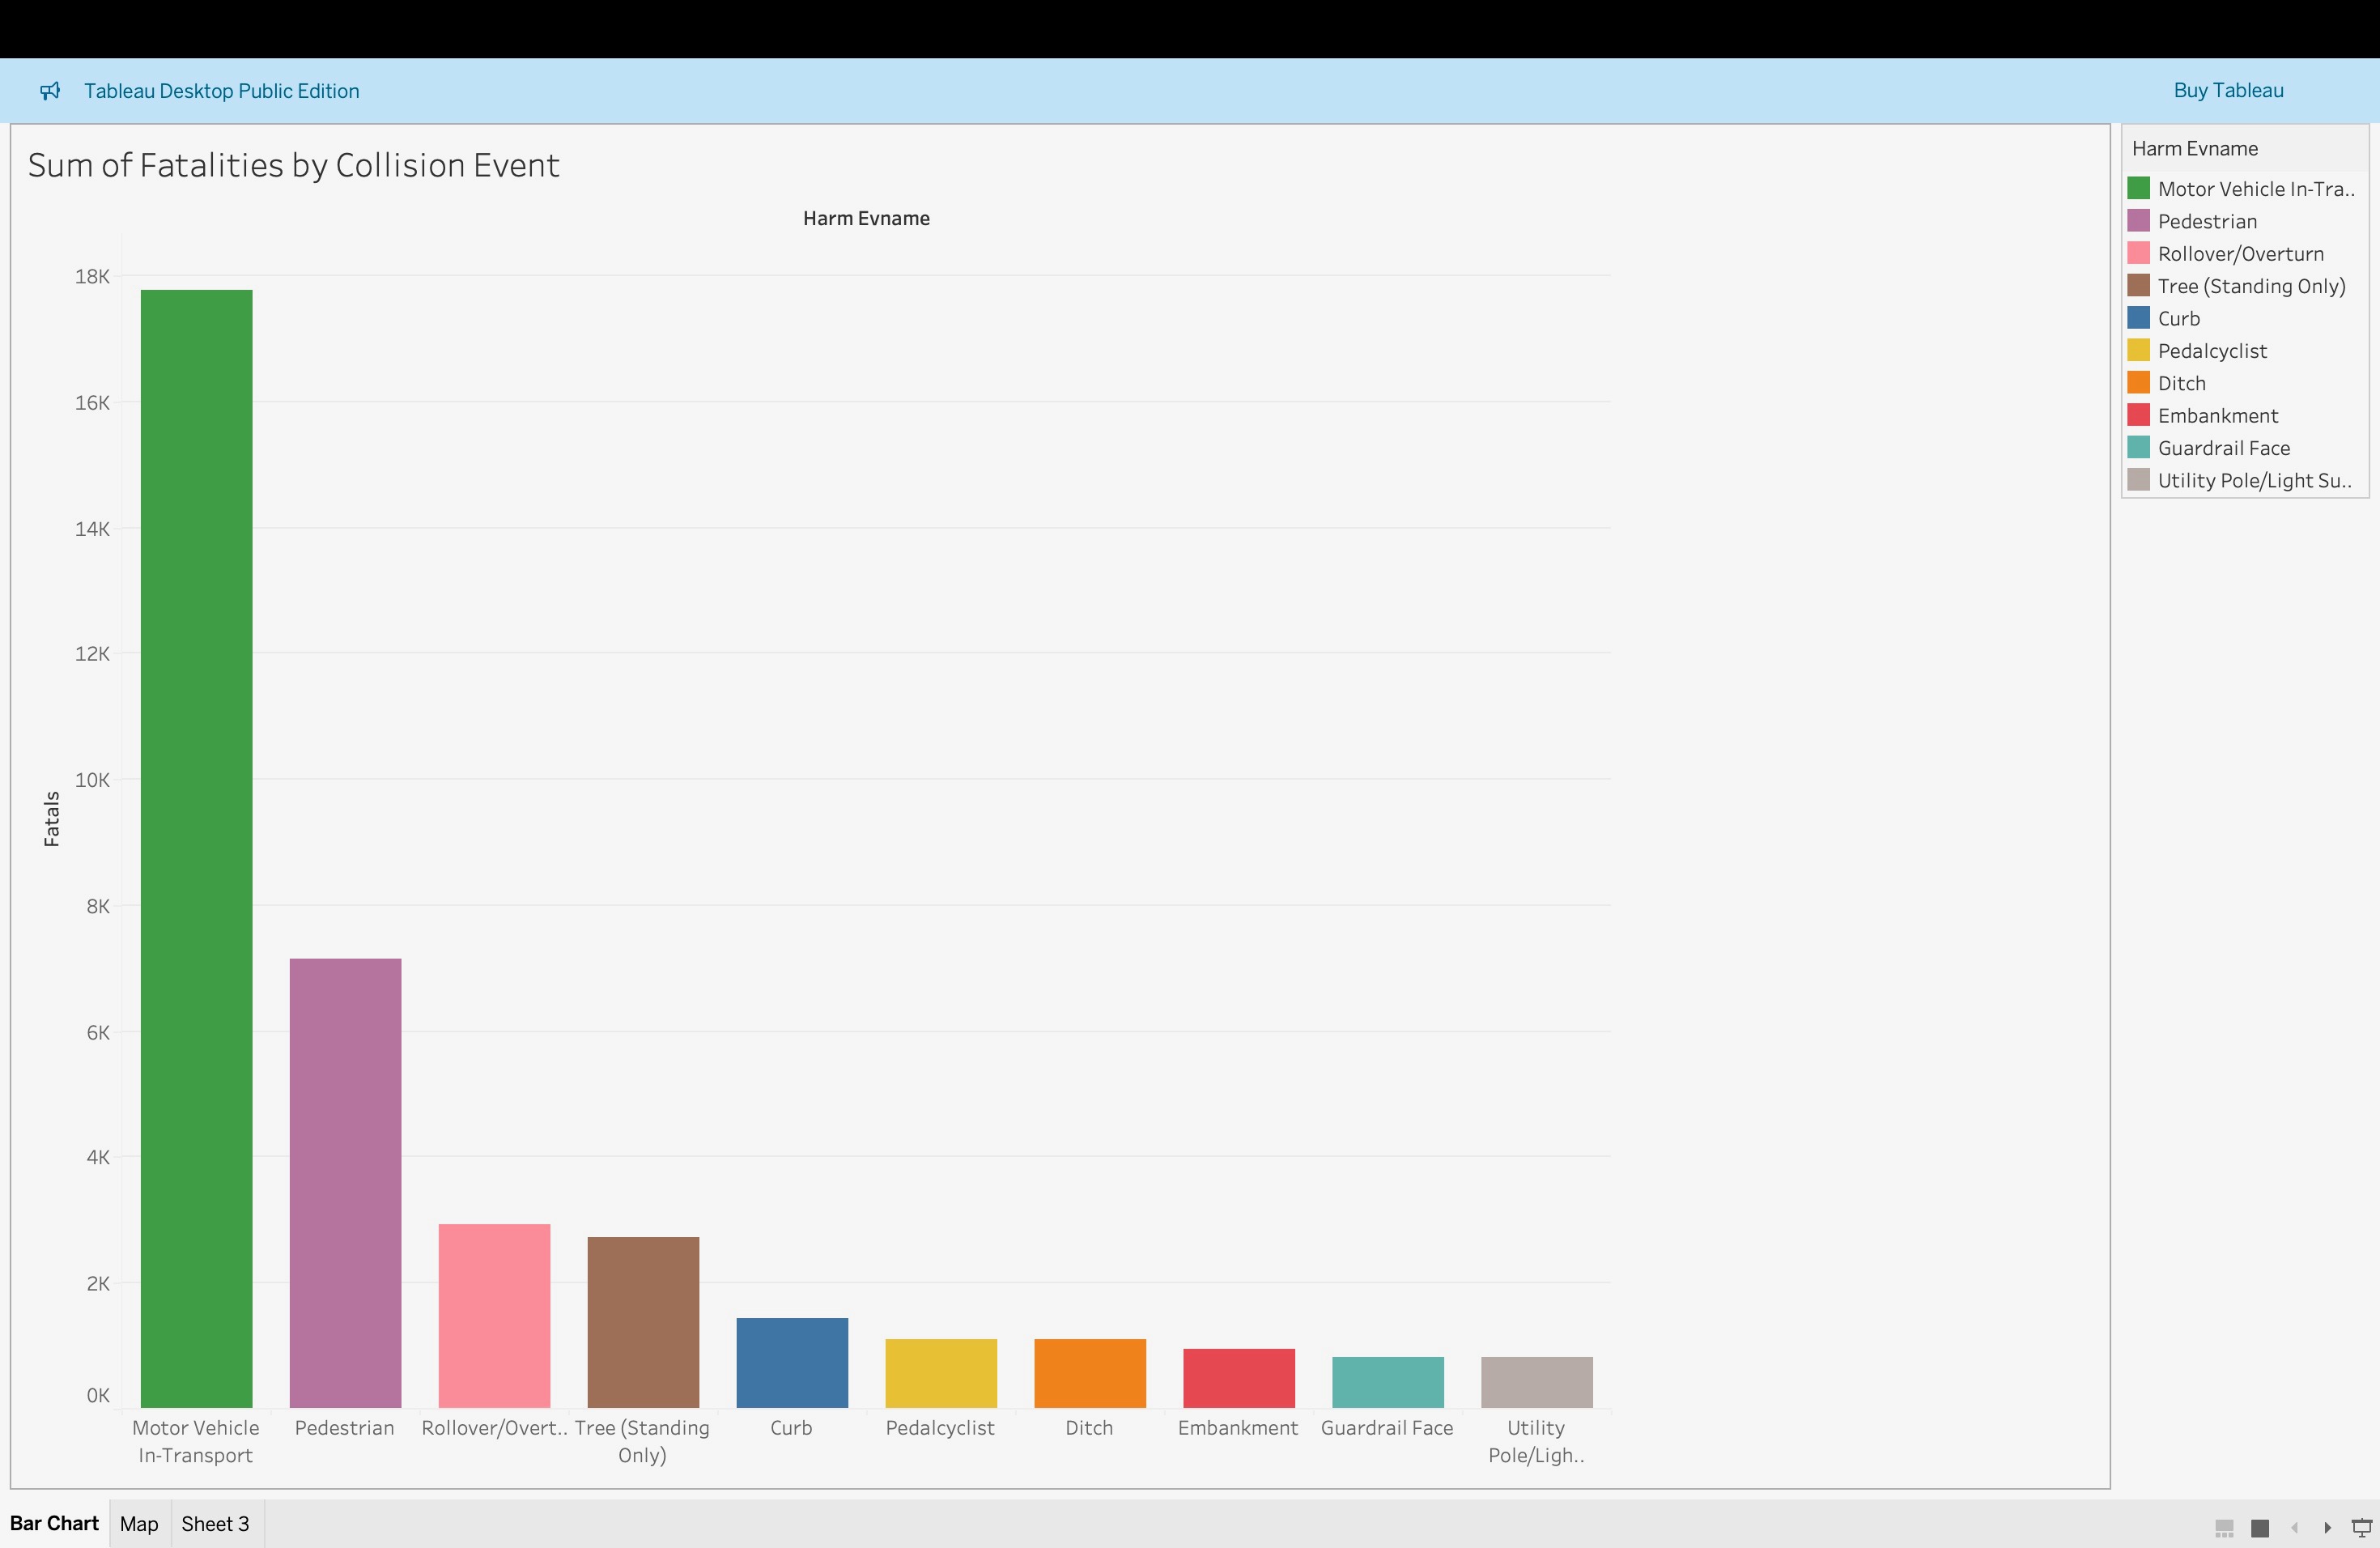Select the Rollover/Overturn pink bar
This screenshot has width=2380, height=1548.
(494, 1316)
